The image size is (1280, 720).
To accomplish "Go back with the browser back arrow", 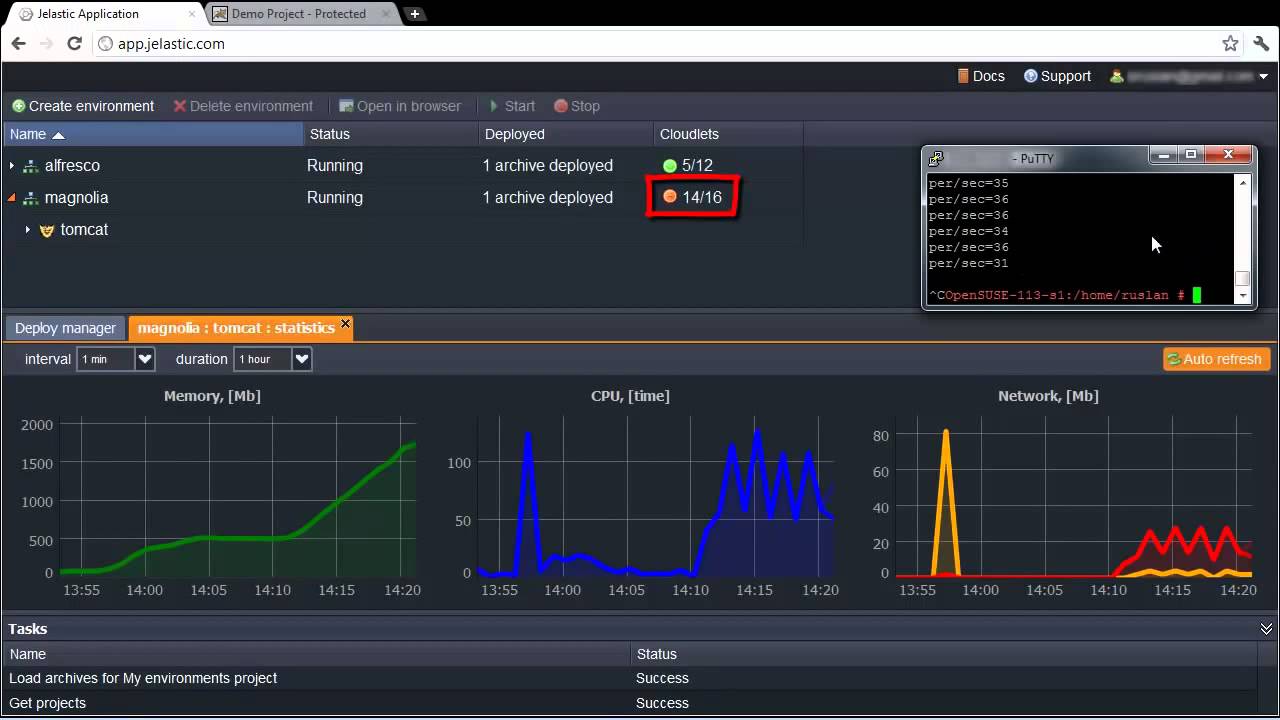I will [18, 43].
